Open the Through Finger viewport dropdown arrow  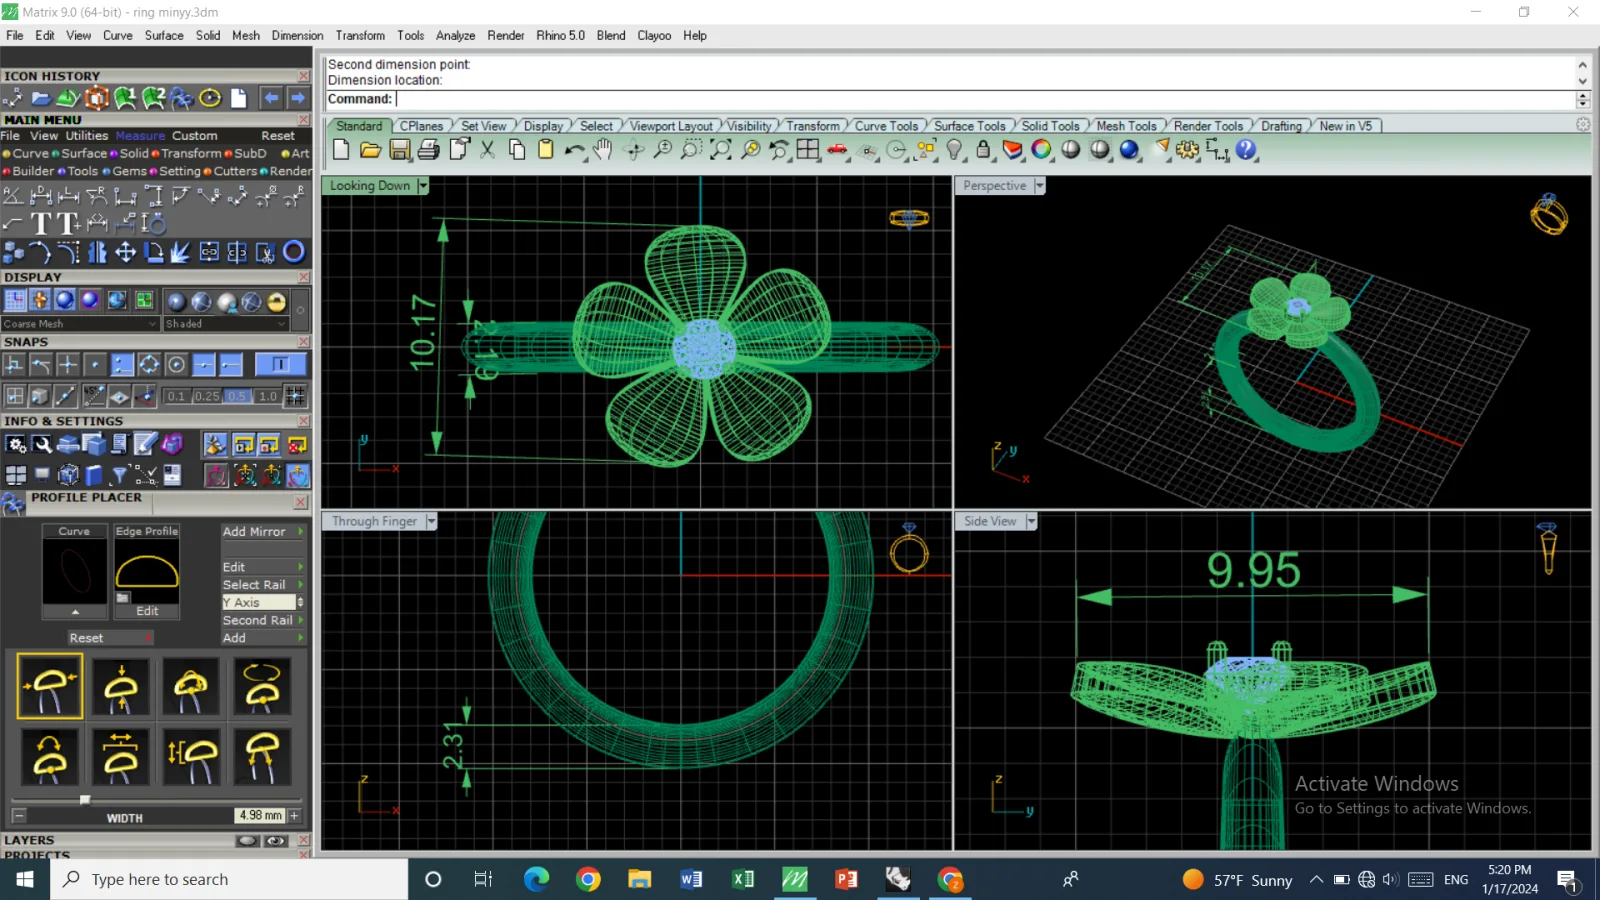(x=431, y=521)
